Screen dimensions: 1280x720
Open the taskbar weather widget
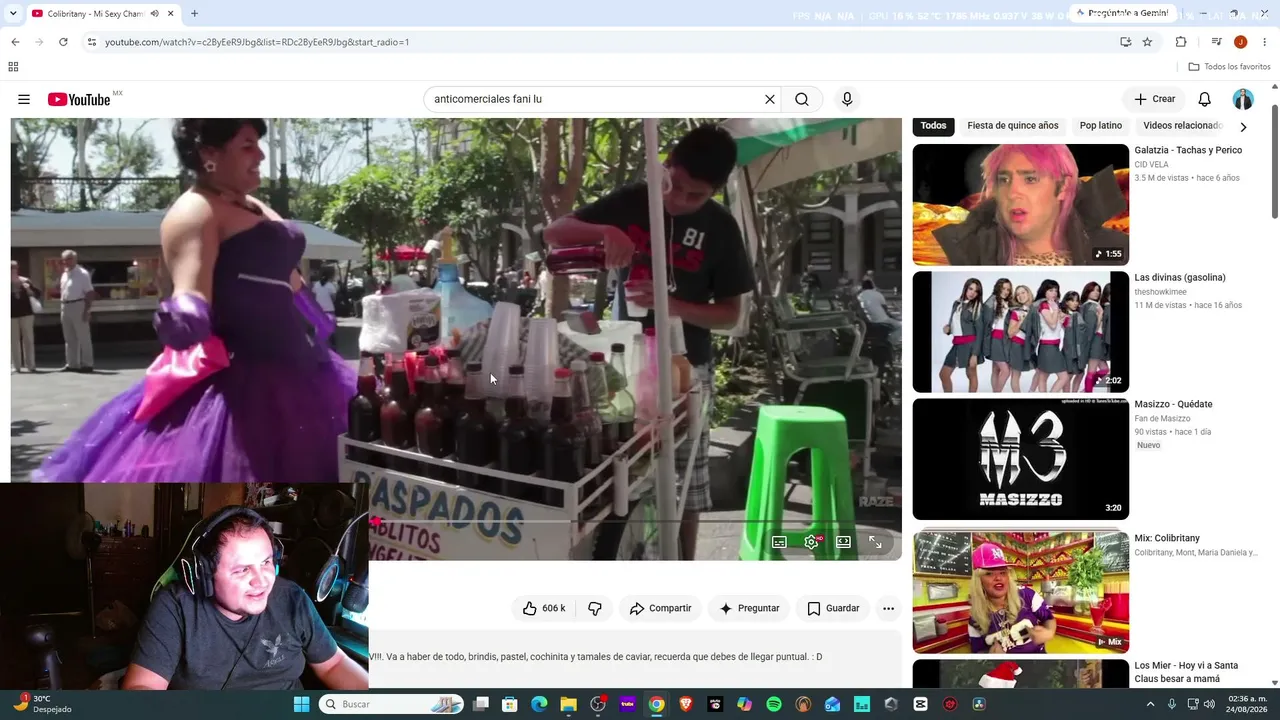(41, 704)
